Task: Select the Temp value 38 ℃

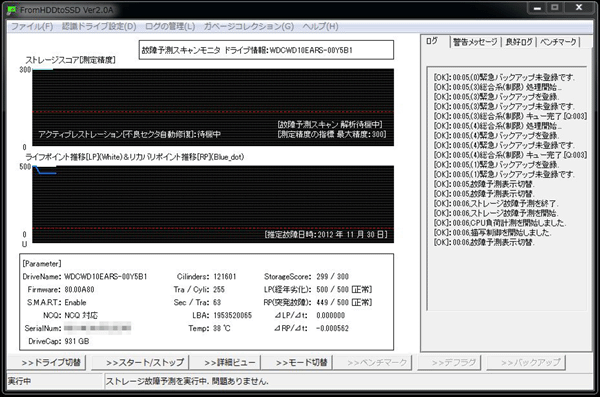Action: [222, 328]
